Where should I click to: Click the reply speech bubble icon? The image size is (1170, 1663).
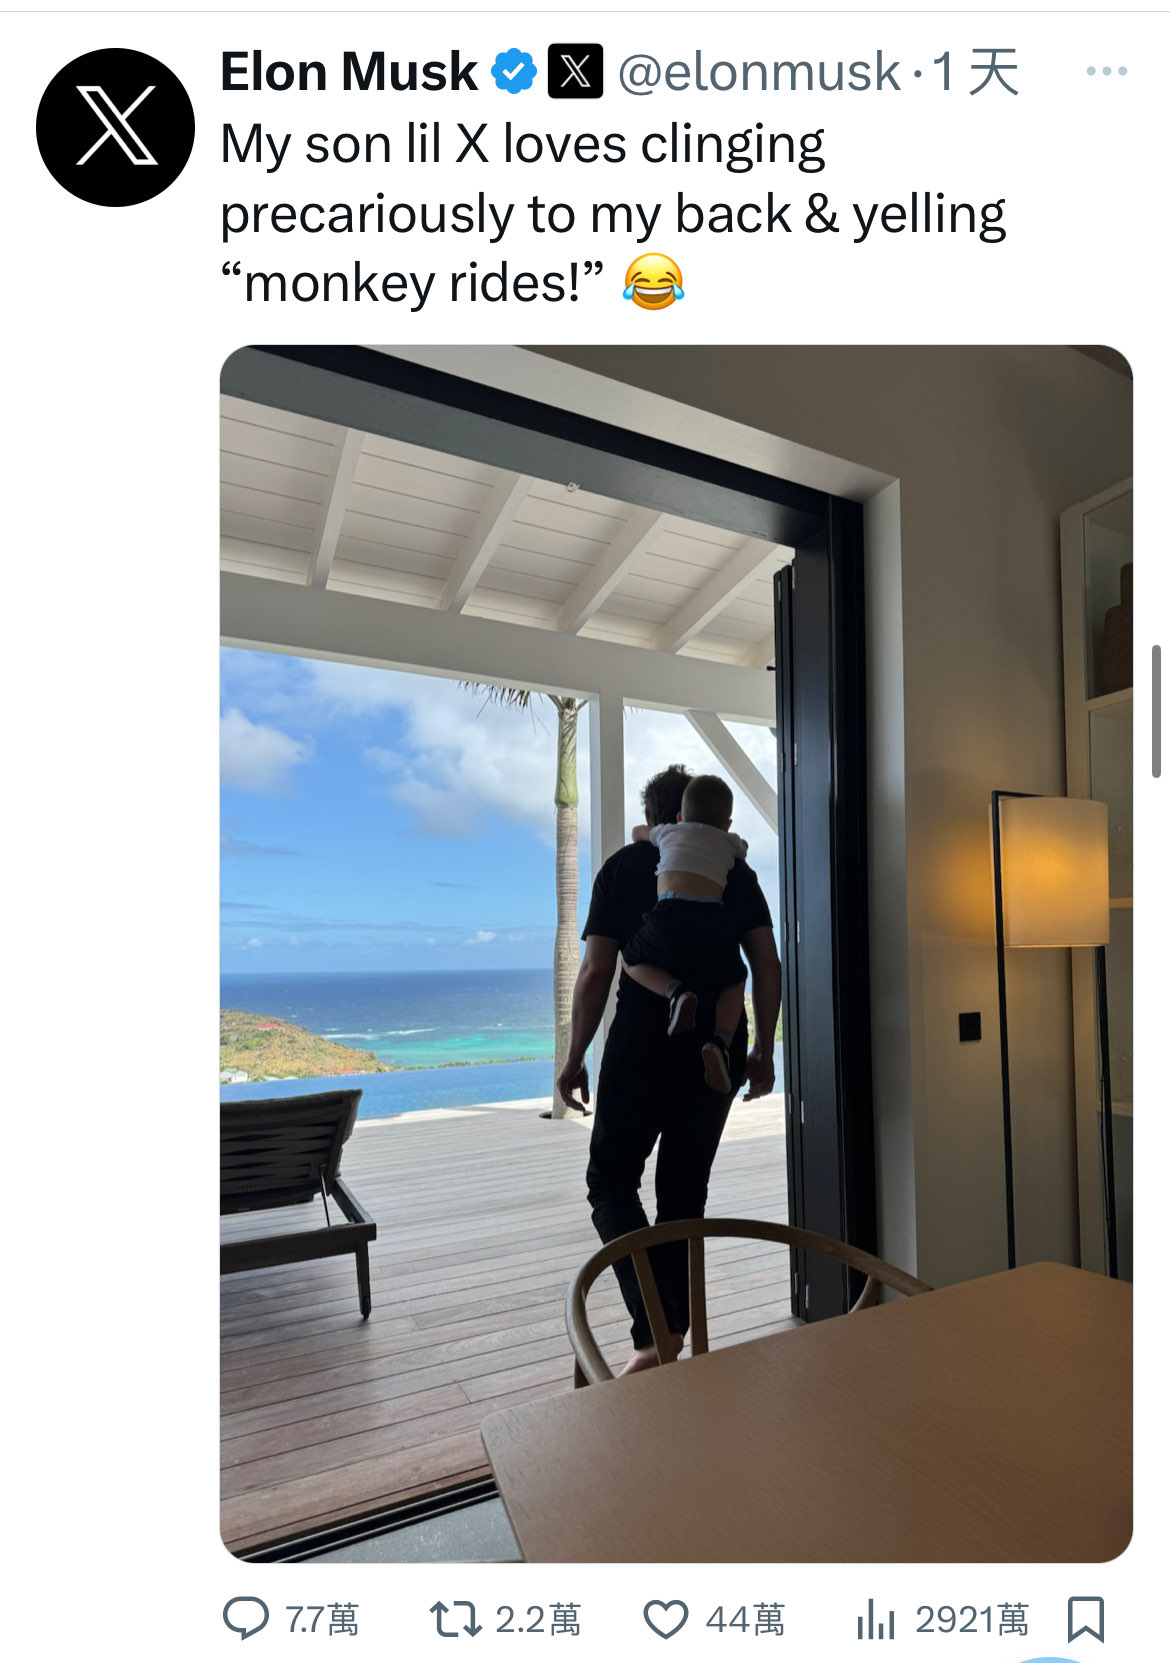tap(245, 1618)
